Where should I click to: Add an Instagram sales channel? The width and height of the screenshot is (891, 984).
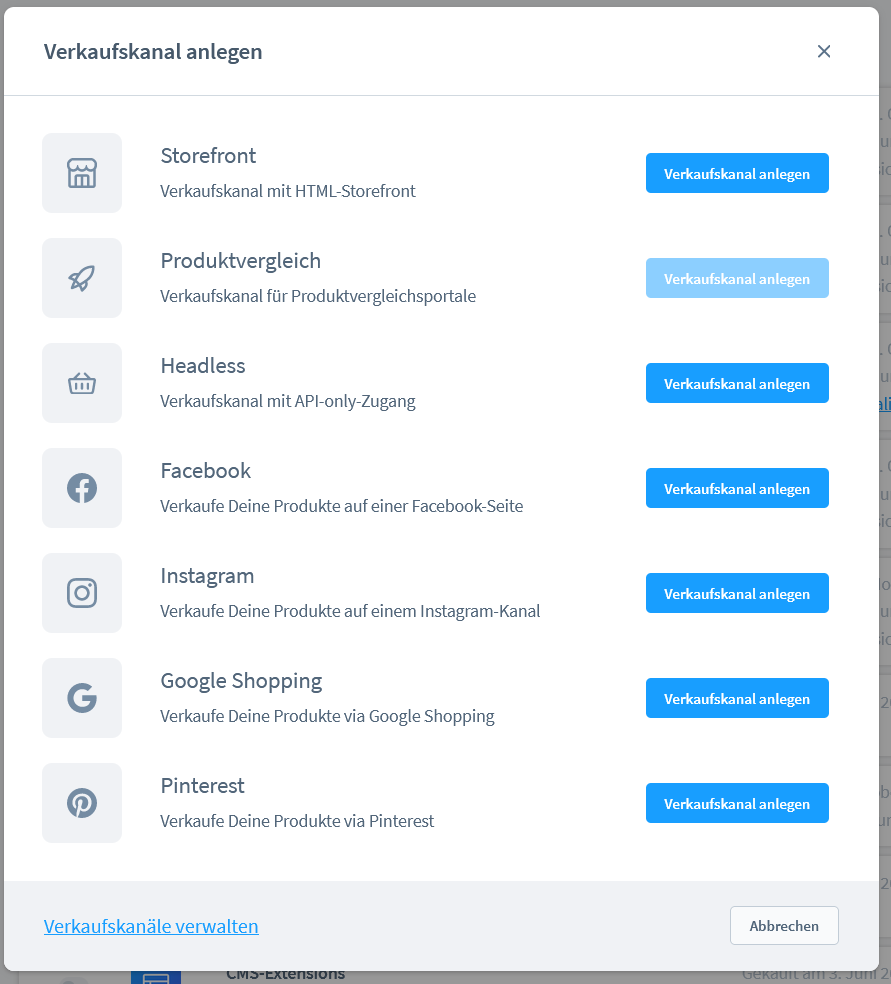737,593
